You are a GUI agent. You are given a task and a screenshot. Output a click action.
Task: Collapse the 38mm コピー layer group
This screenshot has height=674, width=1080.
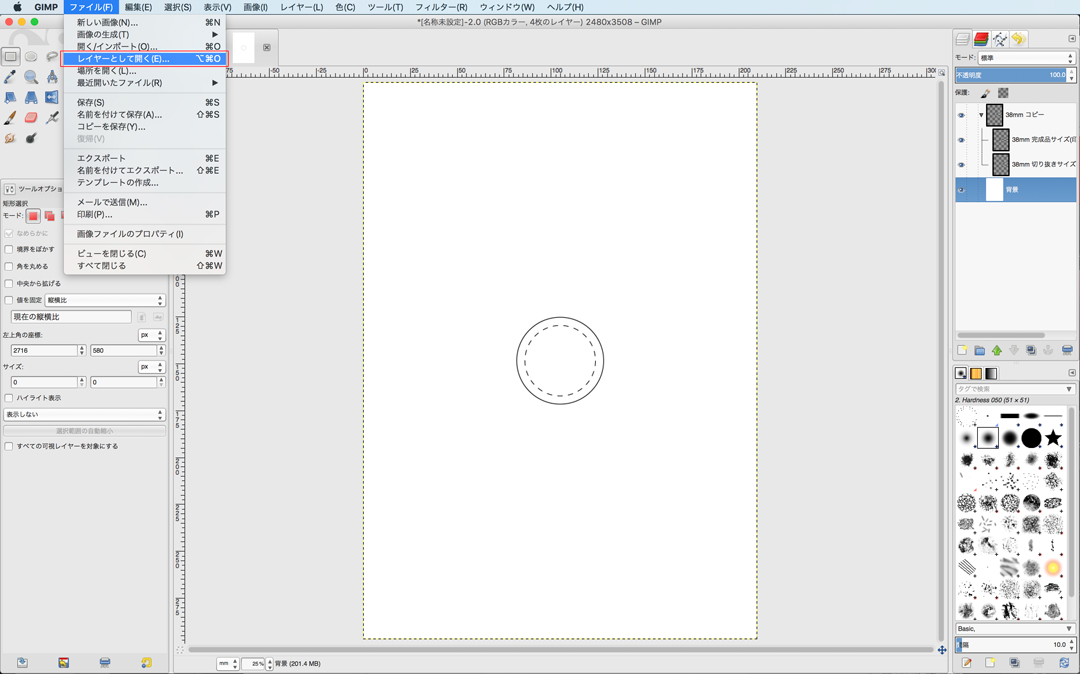(981, 115)
